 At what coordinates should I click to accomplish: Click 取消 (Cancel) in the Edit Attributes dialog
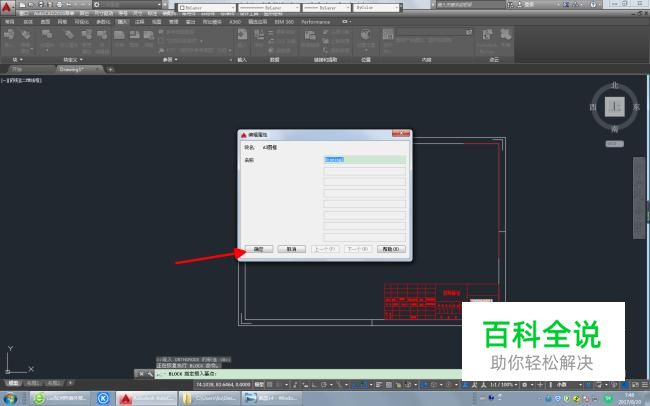(x=291, y=249)
